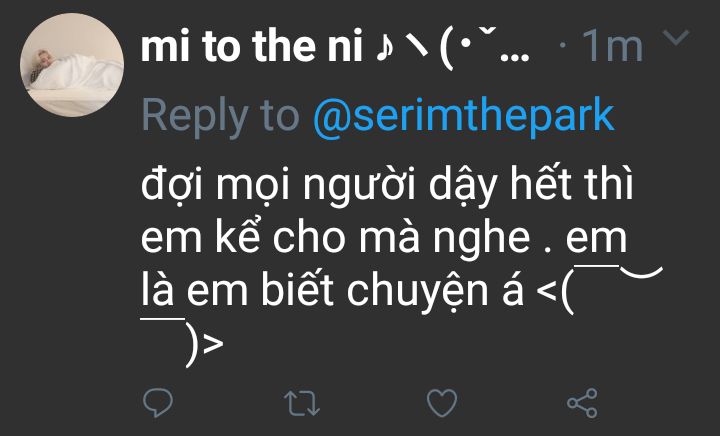
Task: Open the share icon options
Action: tap(582, 403)
